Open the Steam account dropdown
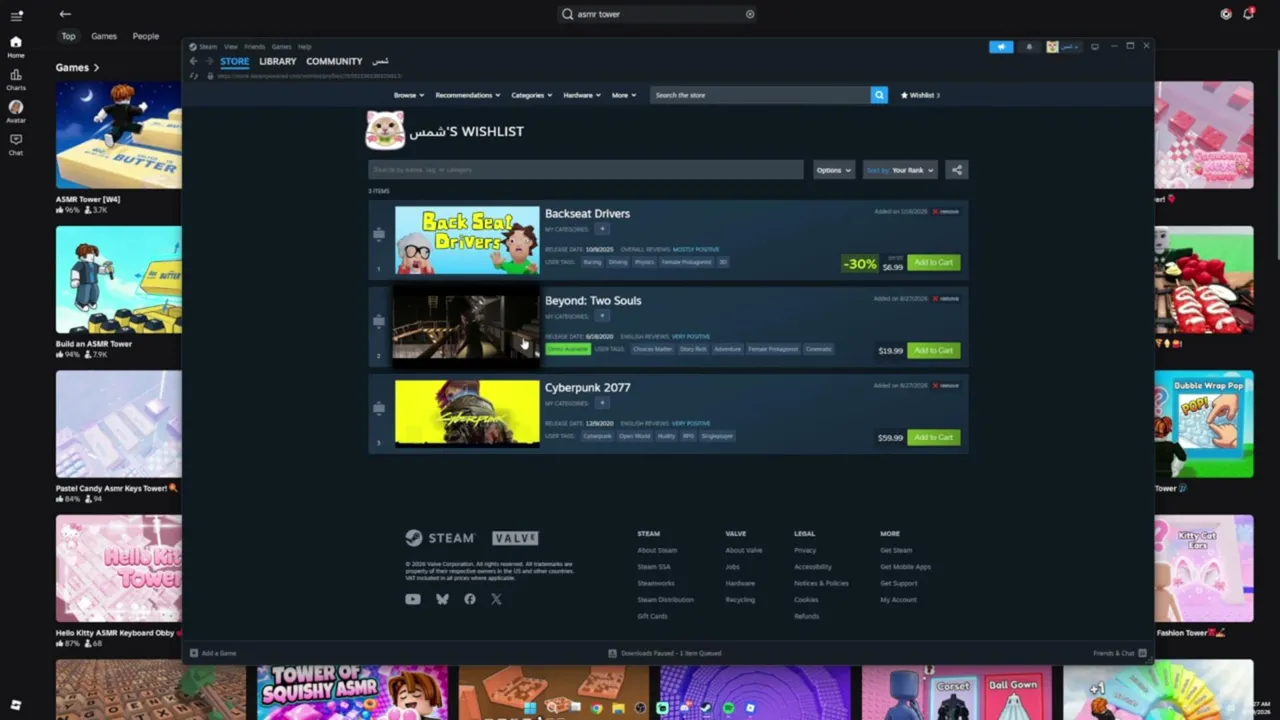 point(1065,47)
